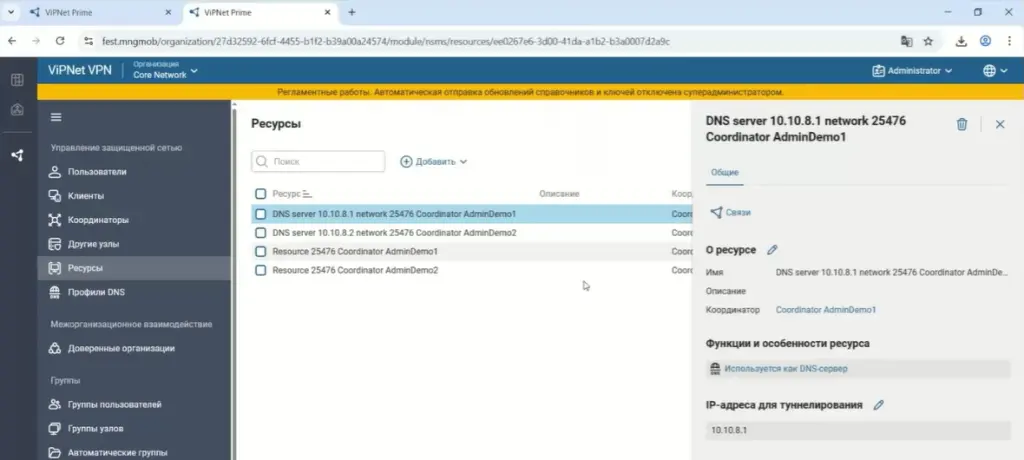Image resolution: width=1024 pixels, height=460 pixels.
Task: Open a new browser tab
Action: tap(352, 12)
